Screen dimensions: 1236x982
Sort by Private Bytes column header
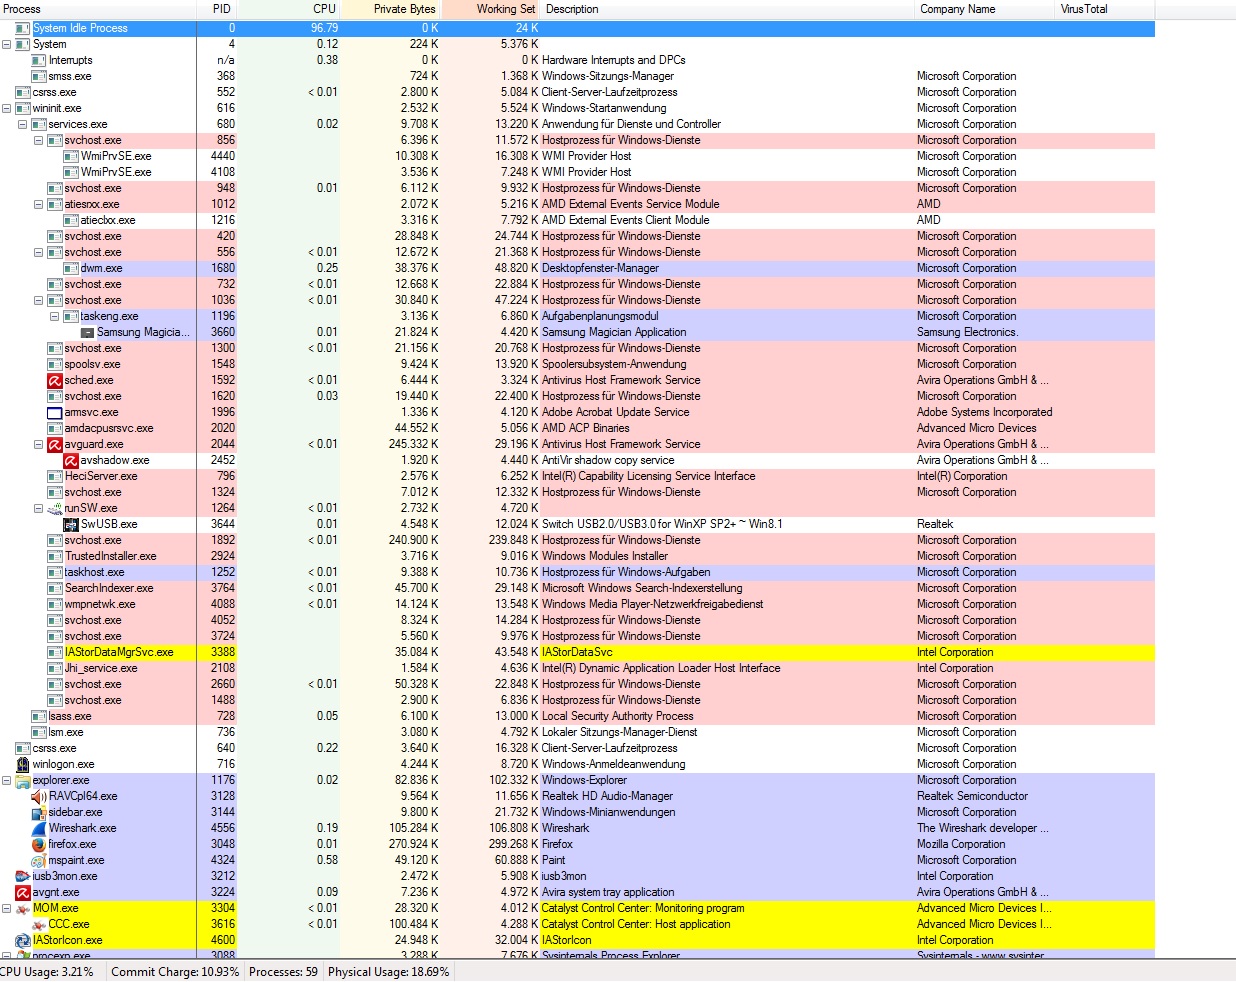(x=391, y=9)
